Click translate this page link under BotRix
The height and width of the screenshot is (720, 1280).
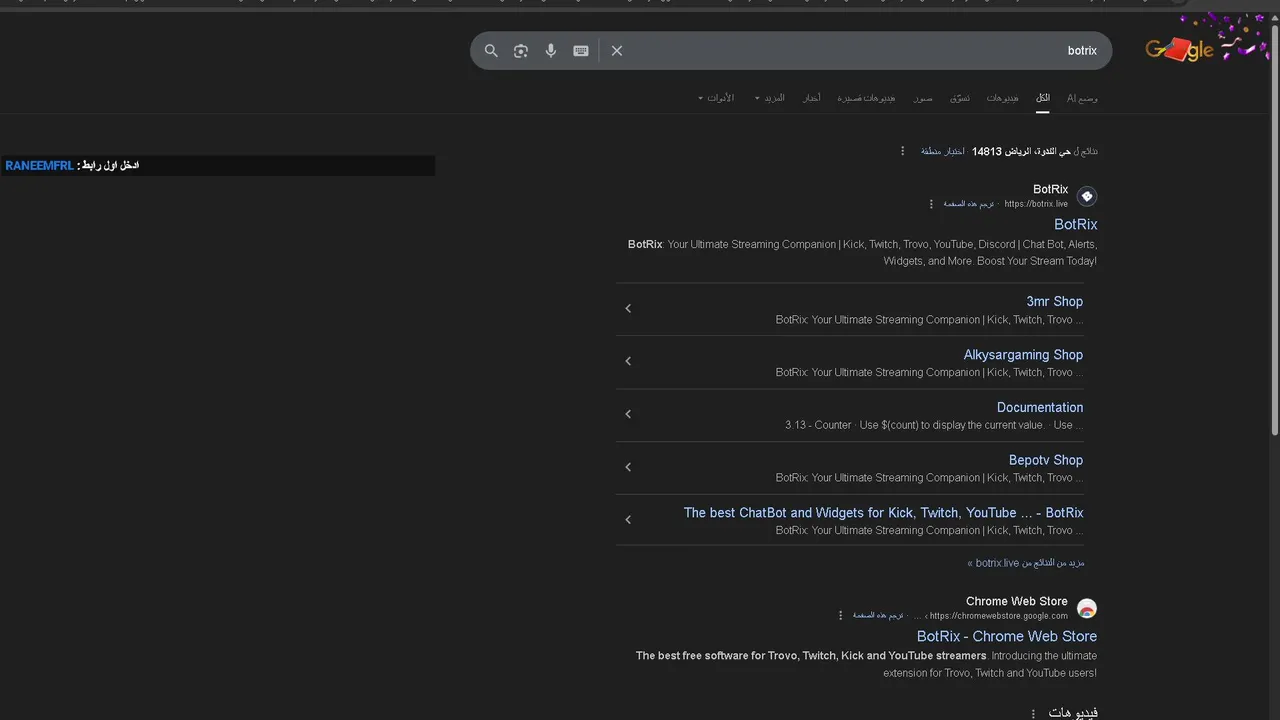pos(969,204)
